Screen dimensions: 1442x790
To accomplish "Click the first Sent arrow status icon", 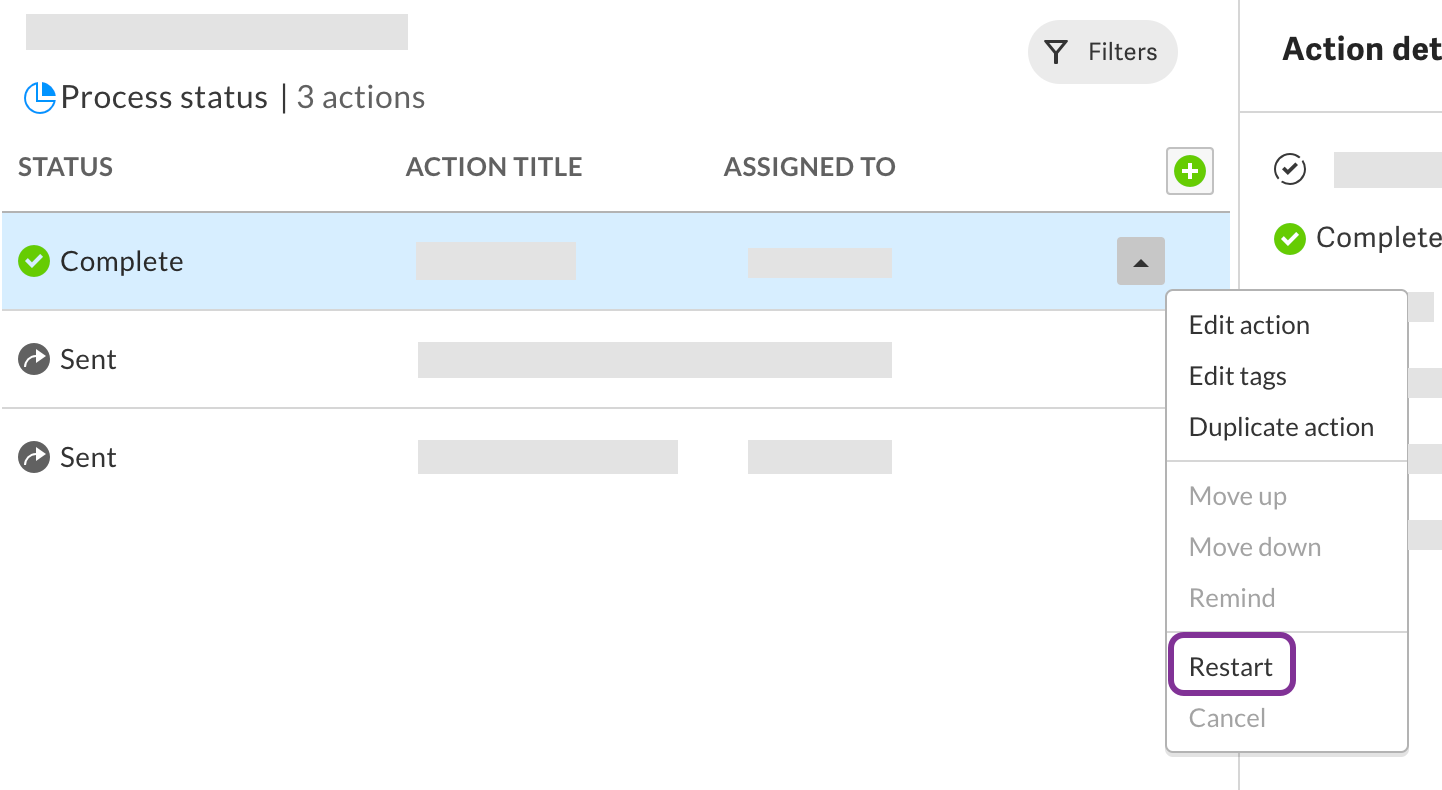I will coord(34,359).
